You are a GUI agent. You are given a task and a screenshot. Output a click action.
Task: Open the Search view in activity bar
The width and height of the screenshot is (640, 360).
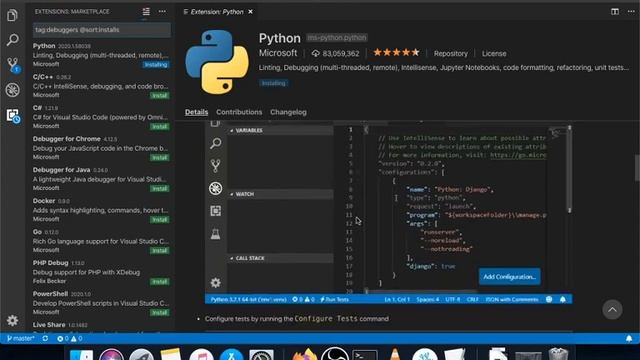[x=12, y=40]
